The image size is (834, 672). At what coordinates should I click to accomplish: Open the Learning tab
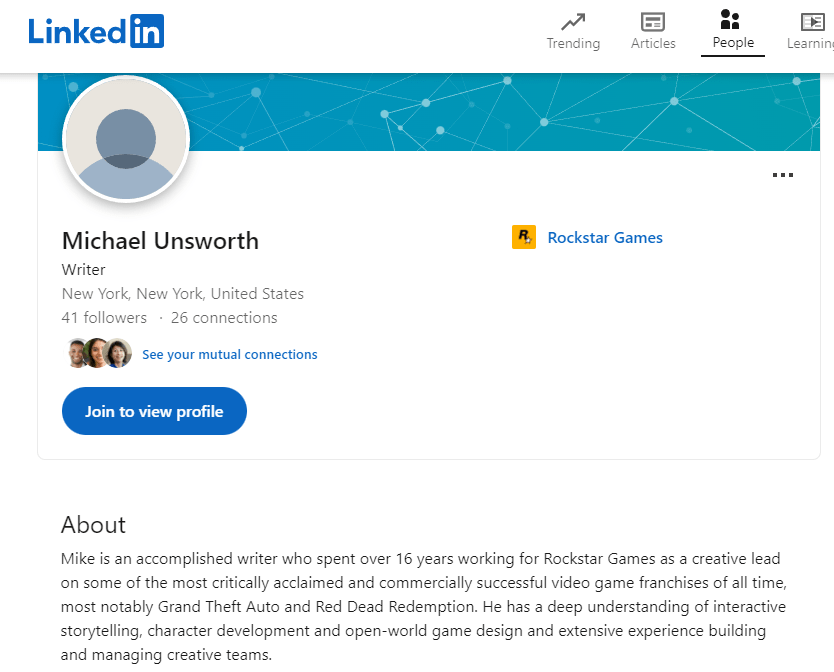pyautogui.click(x=812, y=31)
